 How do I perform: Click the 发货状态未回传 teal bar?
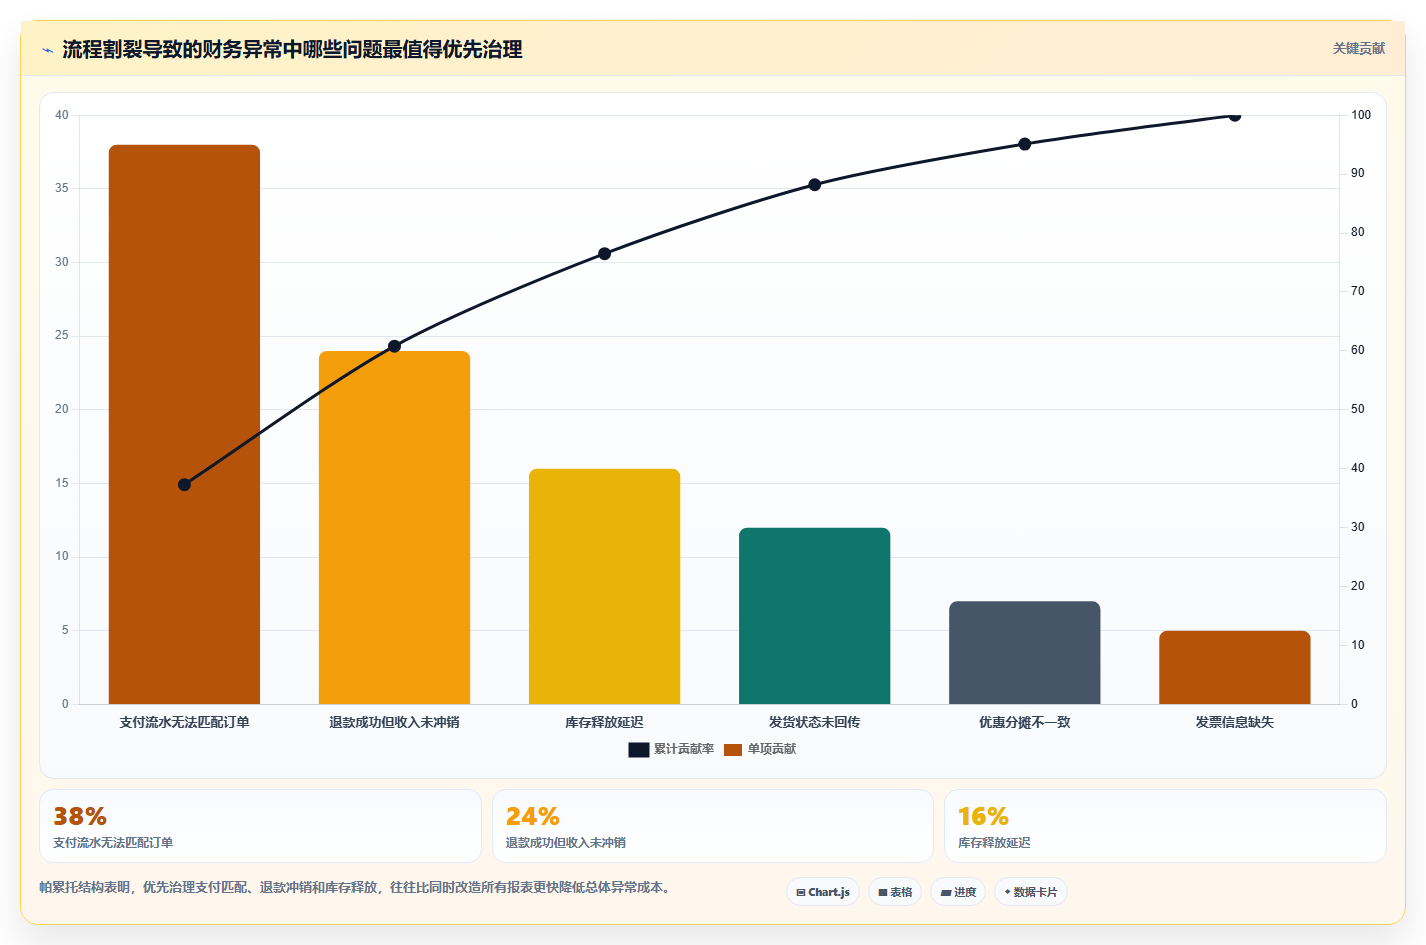coord(814,616)
